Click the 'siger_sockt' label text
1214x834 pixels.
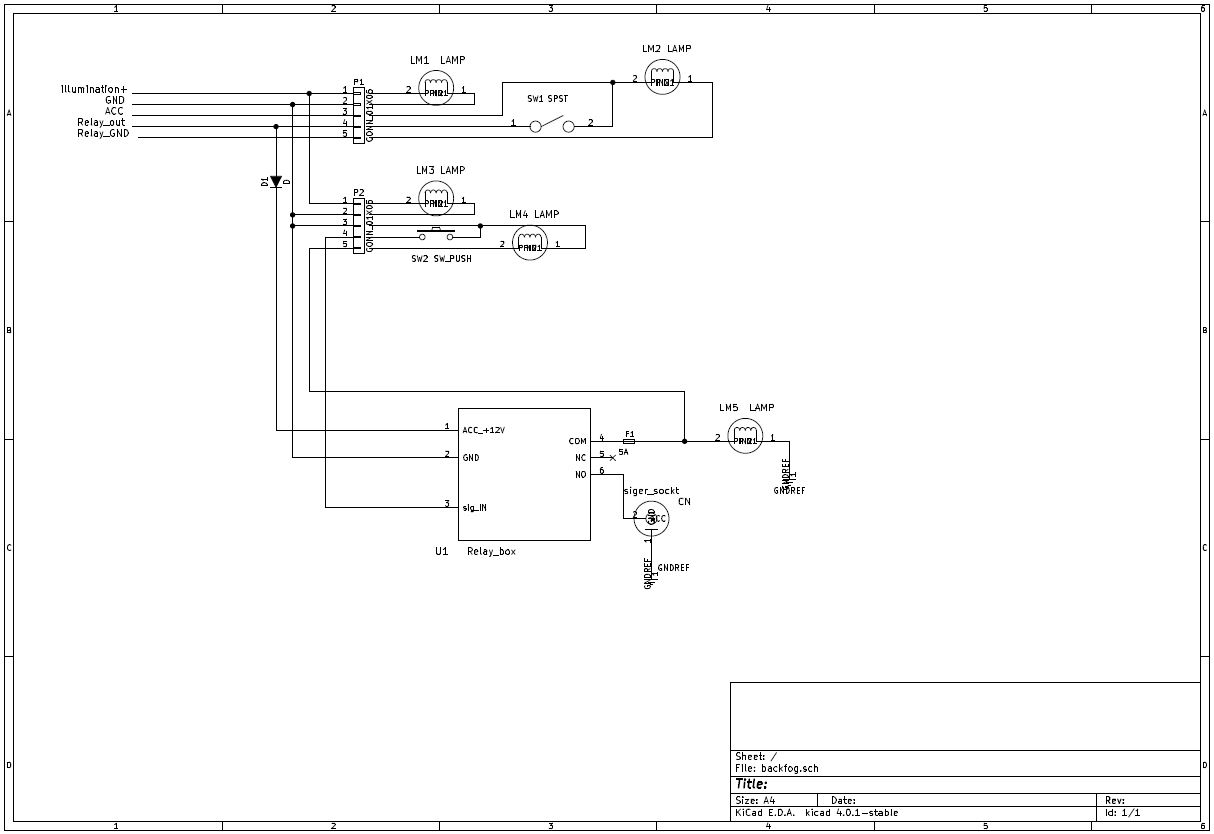tap(651, 491)
